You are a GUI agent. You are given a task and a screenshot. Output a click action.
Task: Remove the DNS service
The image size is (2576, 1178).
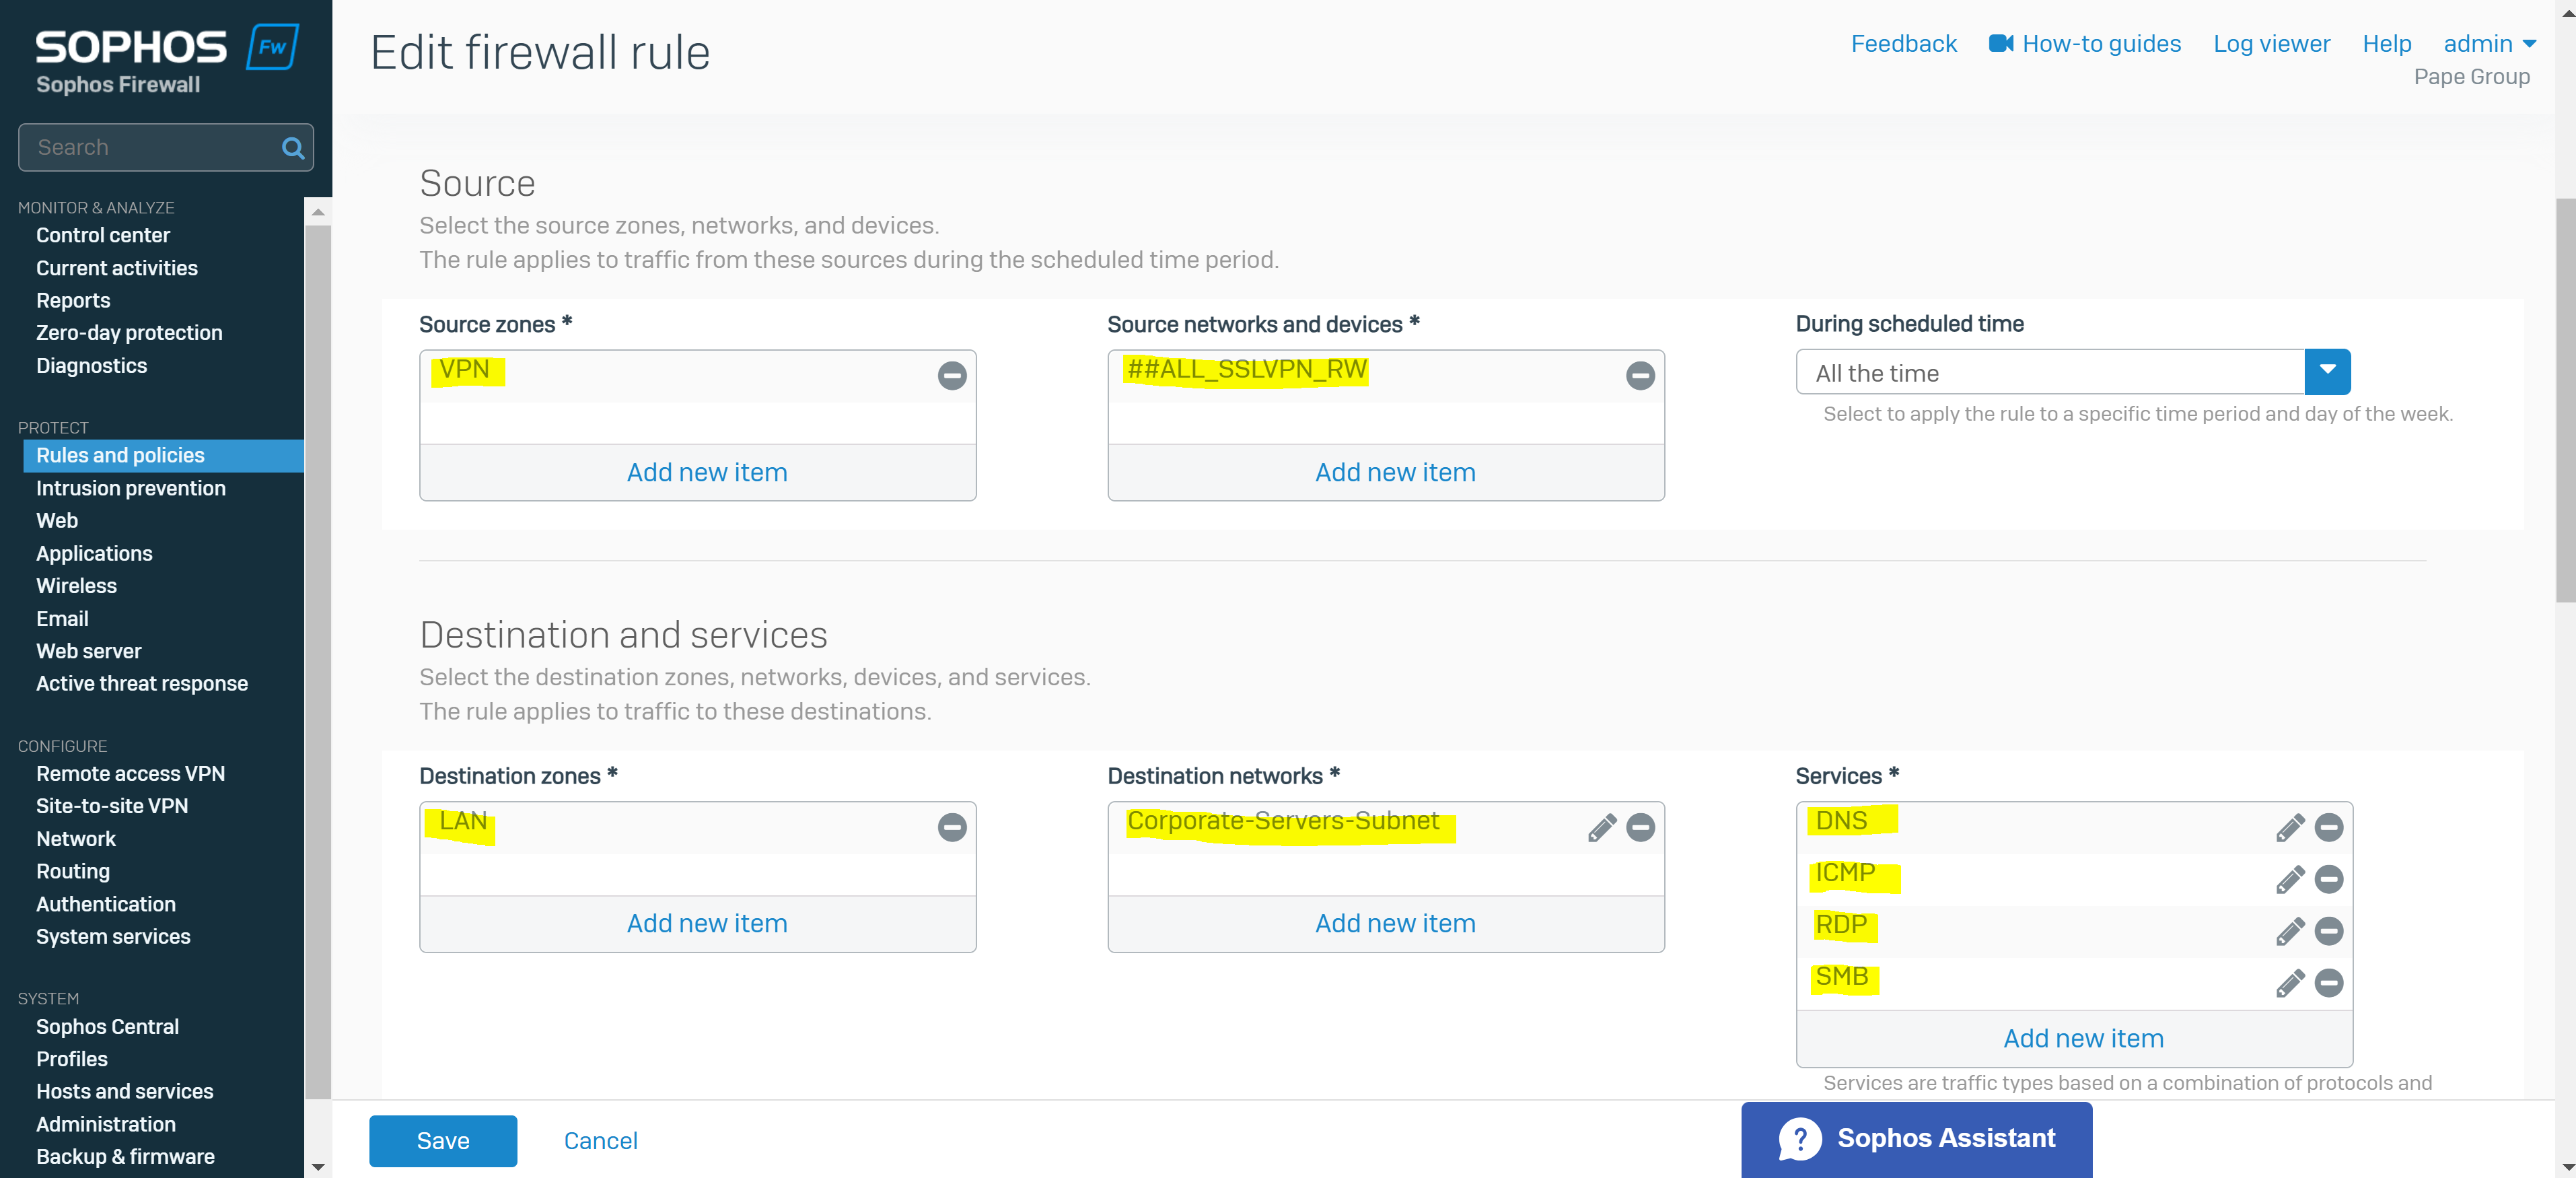click(2329, 827)
